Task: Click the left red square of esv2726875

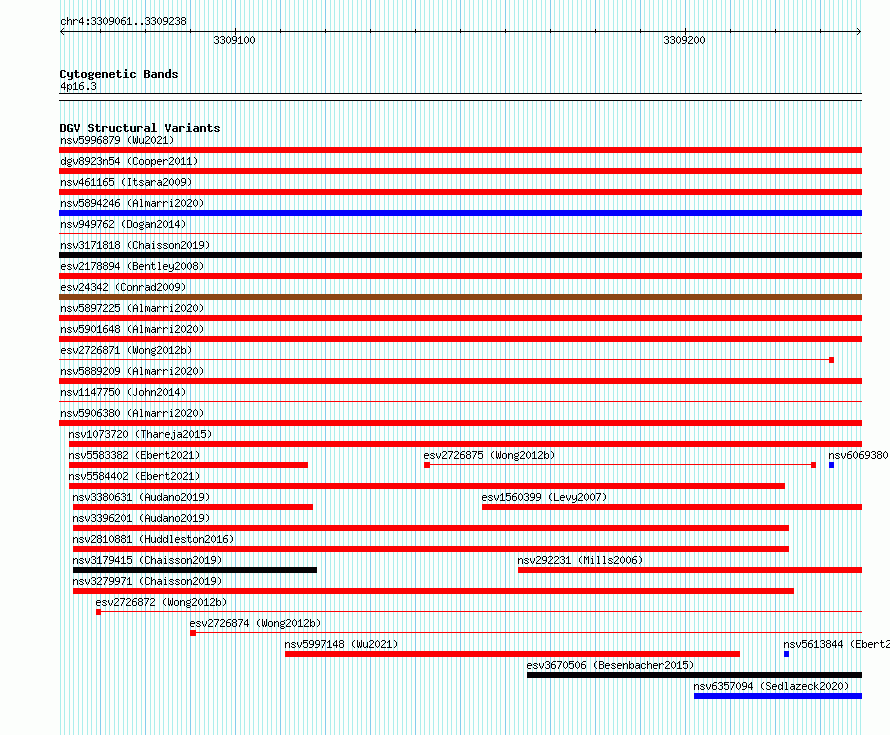Action: pyautogui.click(x=427, y=465)
